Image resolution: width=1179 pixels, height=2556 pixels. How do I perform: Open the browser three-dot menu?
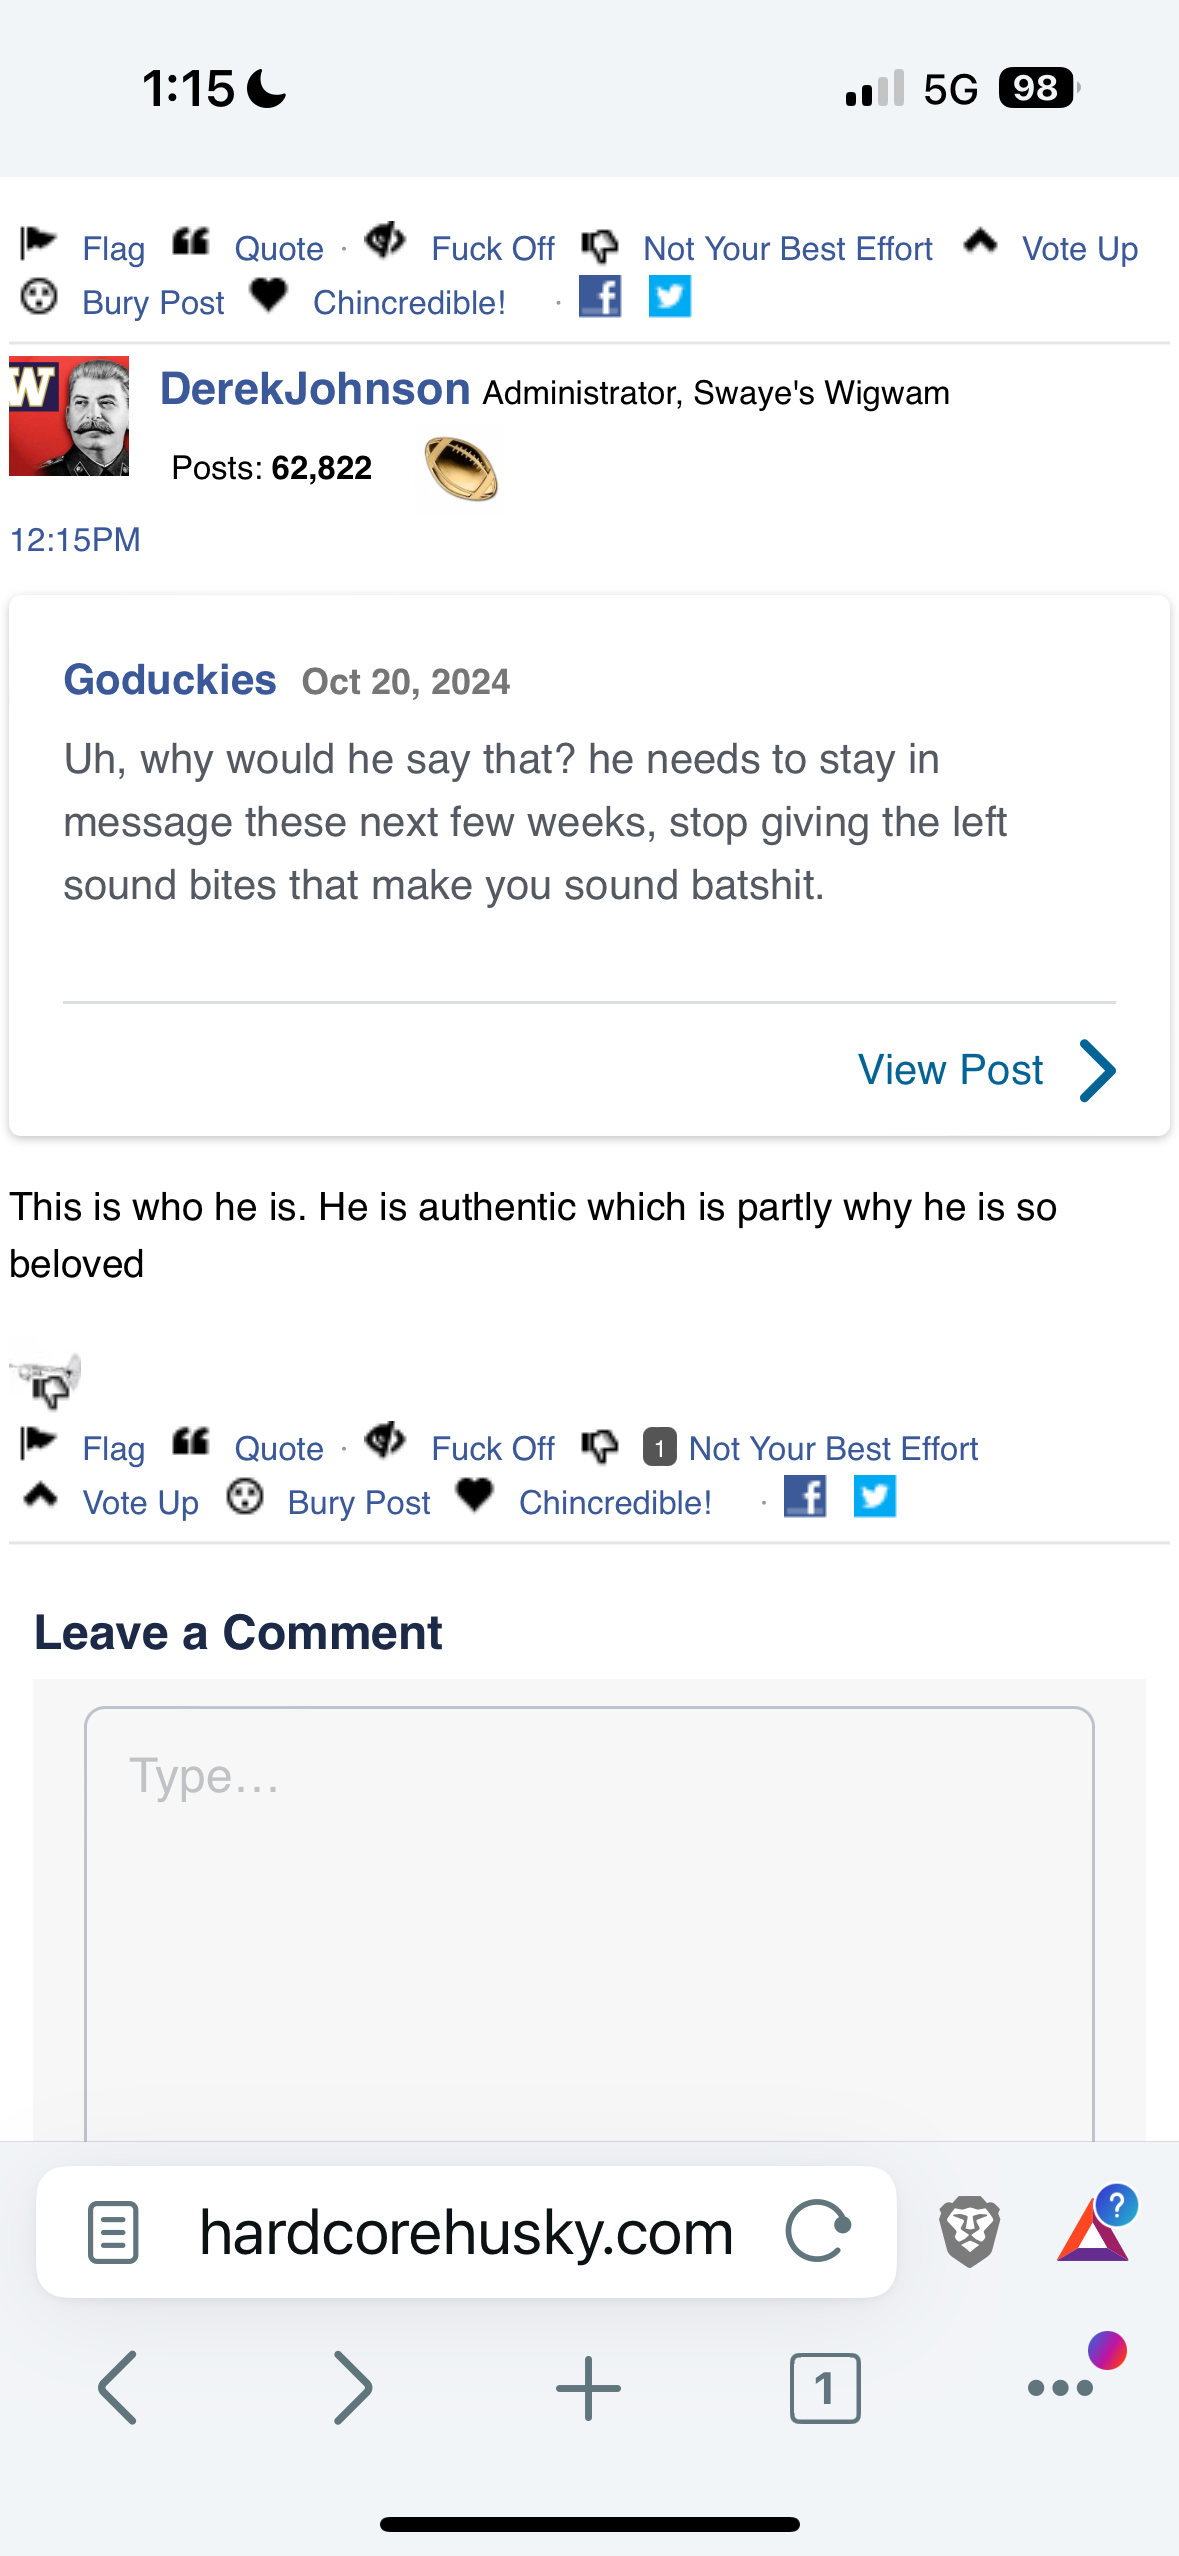(x=1060, y=2388)
